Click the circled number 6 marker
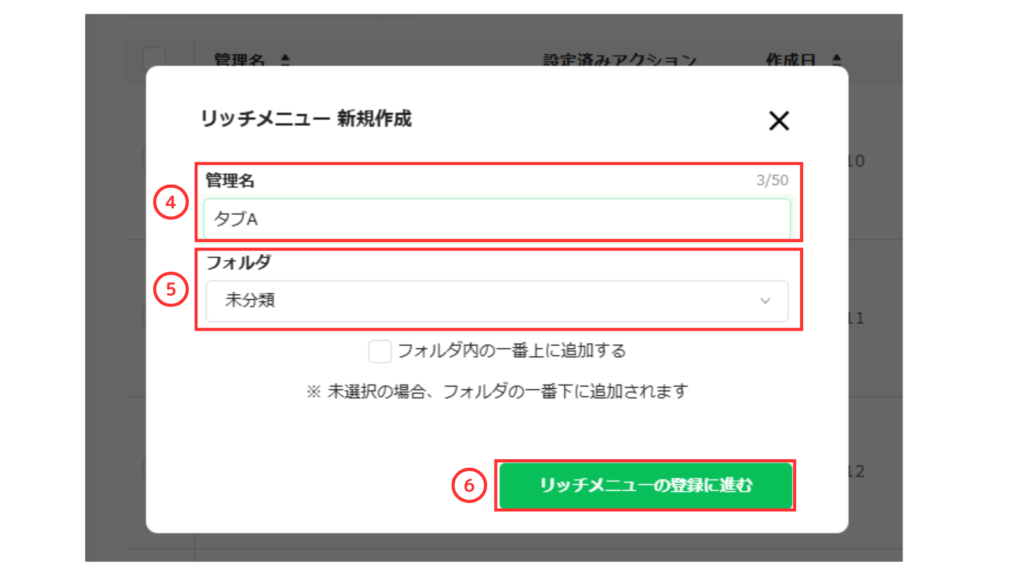 [468, 486]
